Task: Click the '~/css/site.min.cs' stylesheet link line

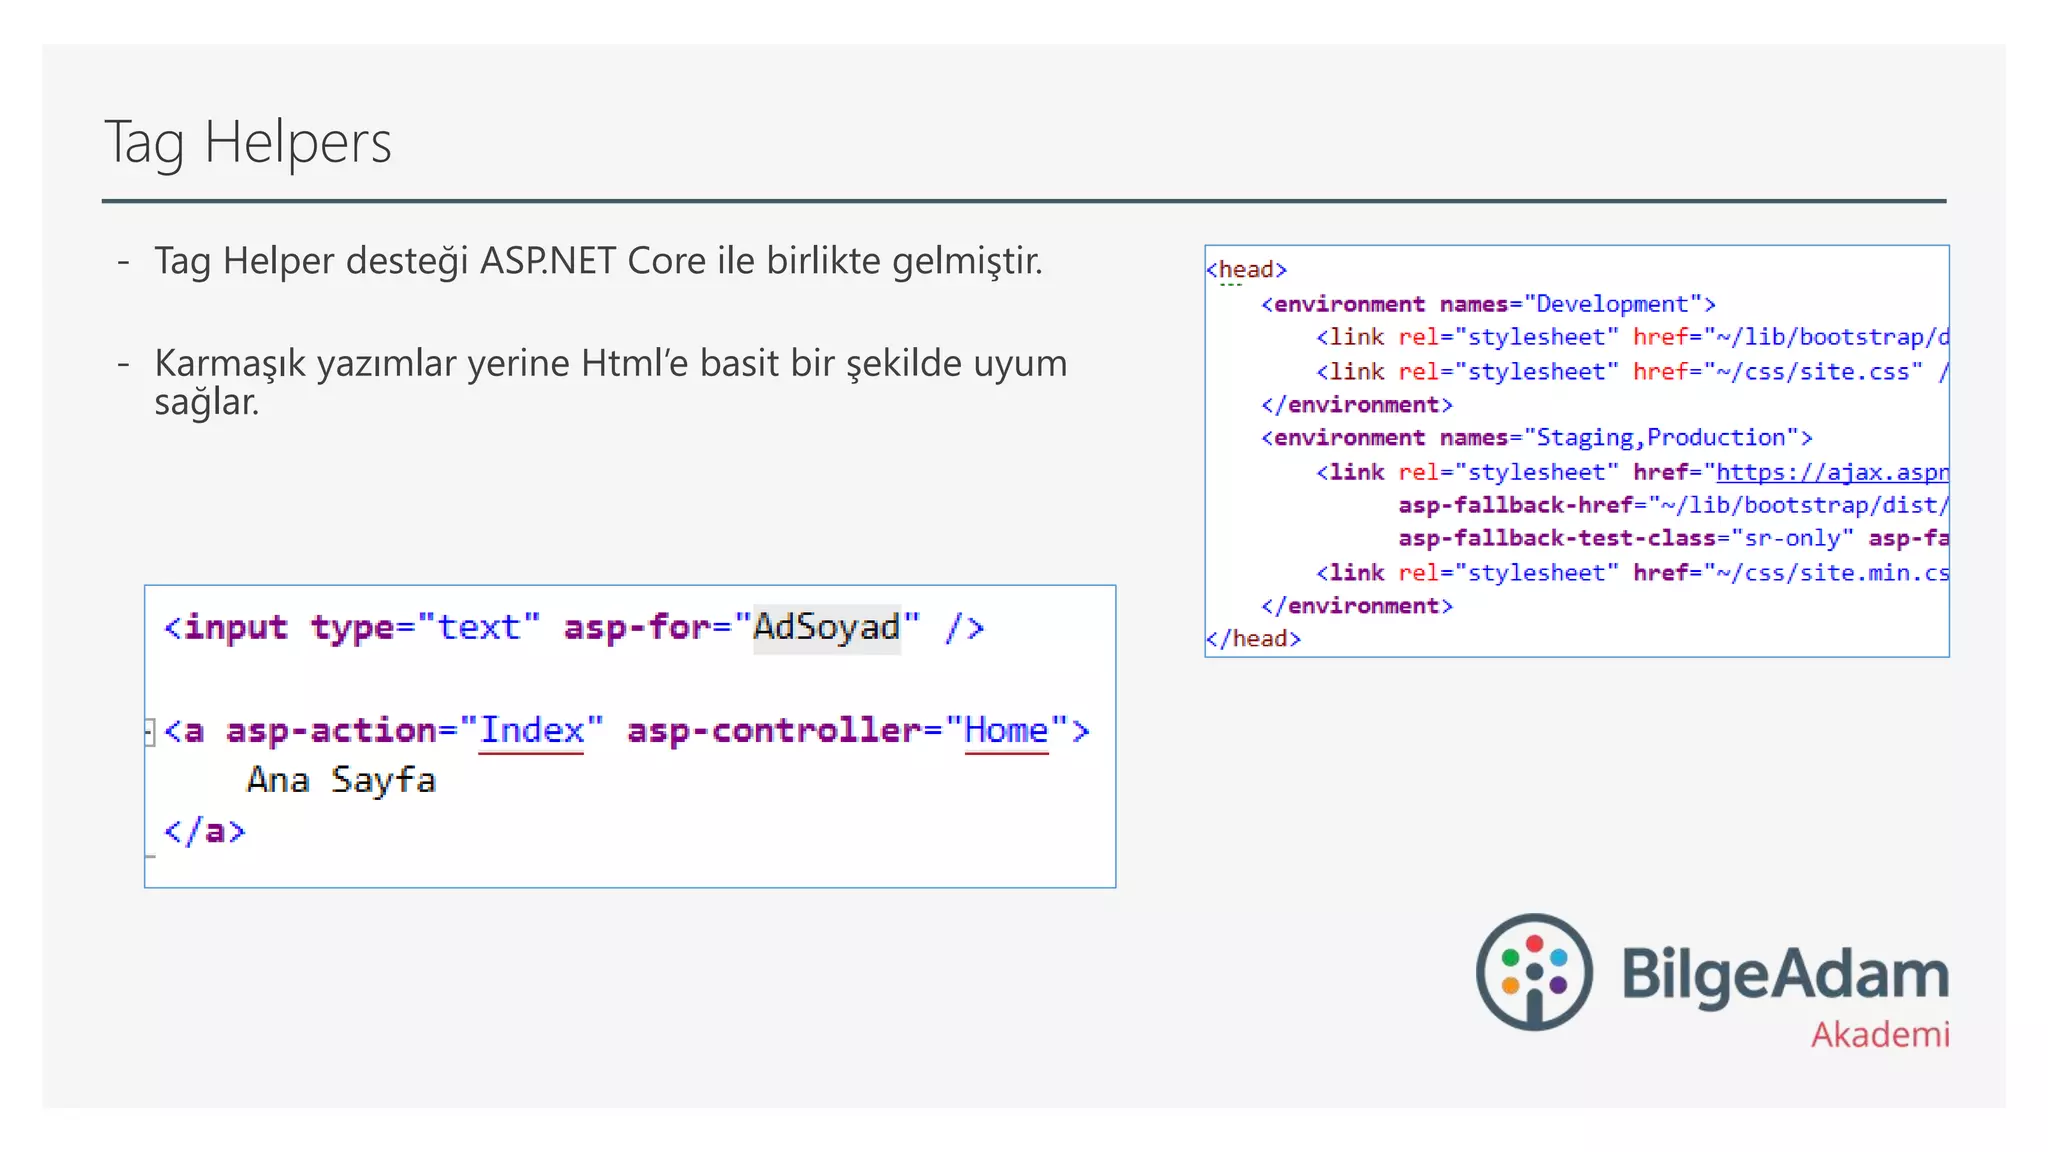Action: coord(1632,573)
